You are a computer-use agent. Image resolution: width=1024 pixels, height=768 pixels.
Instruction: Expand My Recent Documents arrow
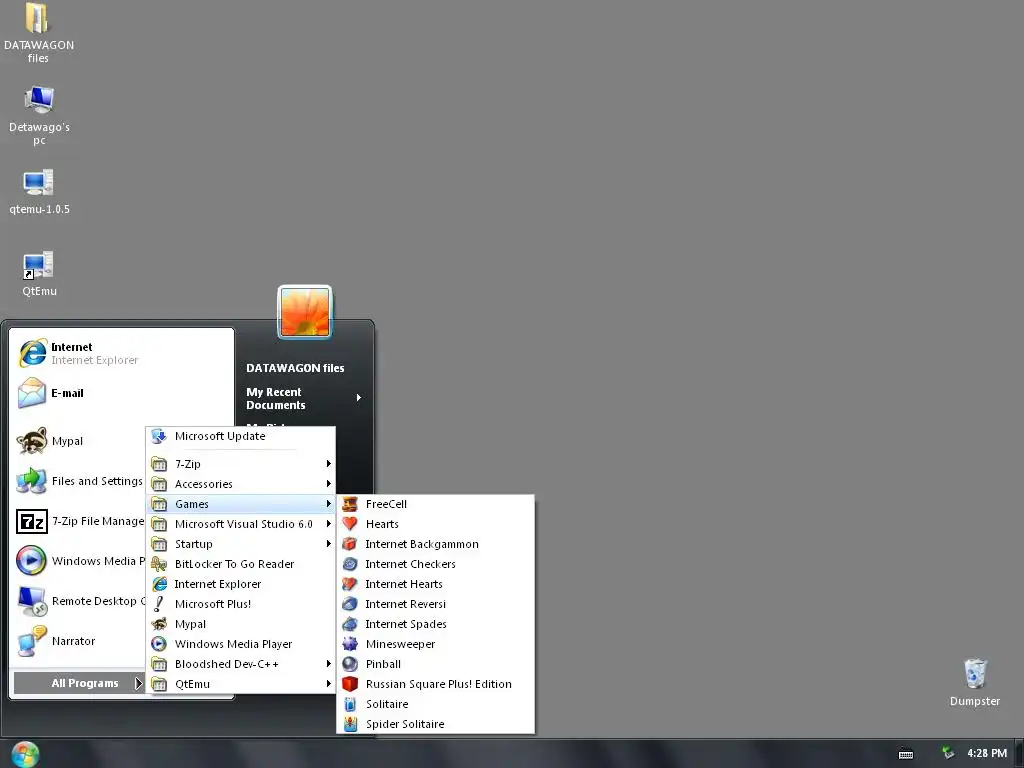click(359, 398)
